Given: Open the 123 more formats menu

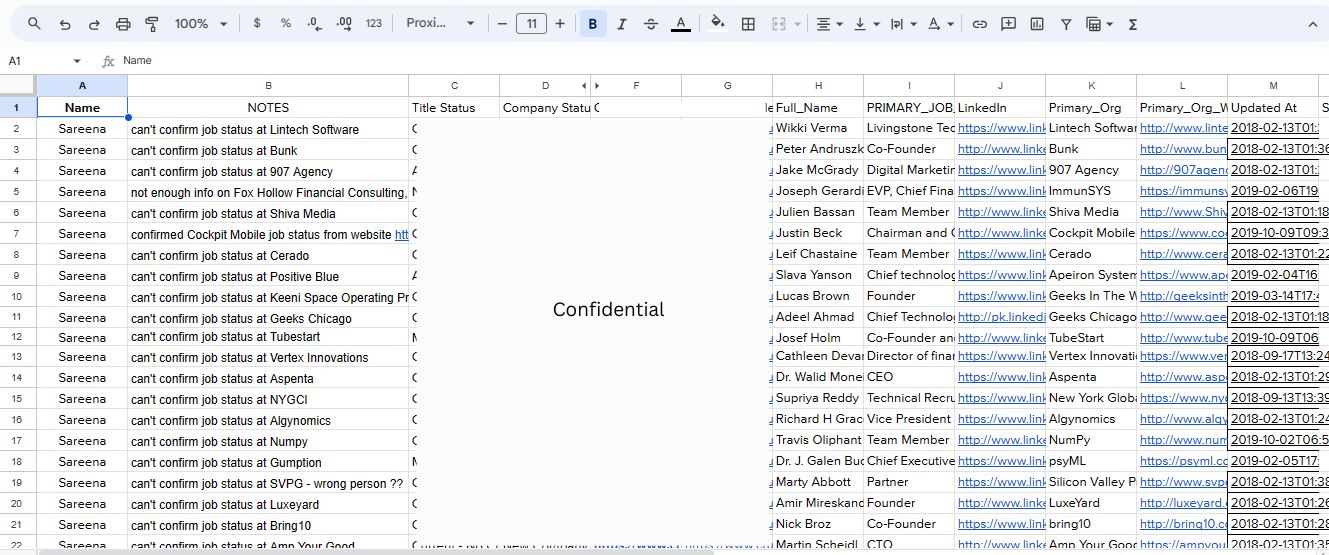Looking at the screenshot, I should tap(374, 24).
